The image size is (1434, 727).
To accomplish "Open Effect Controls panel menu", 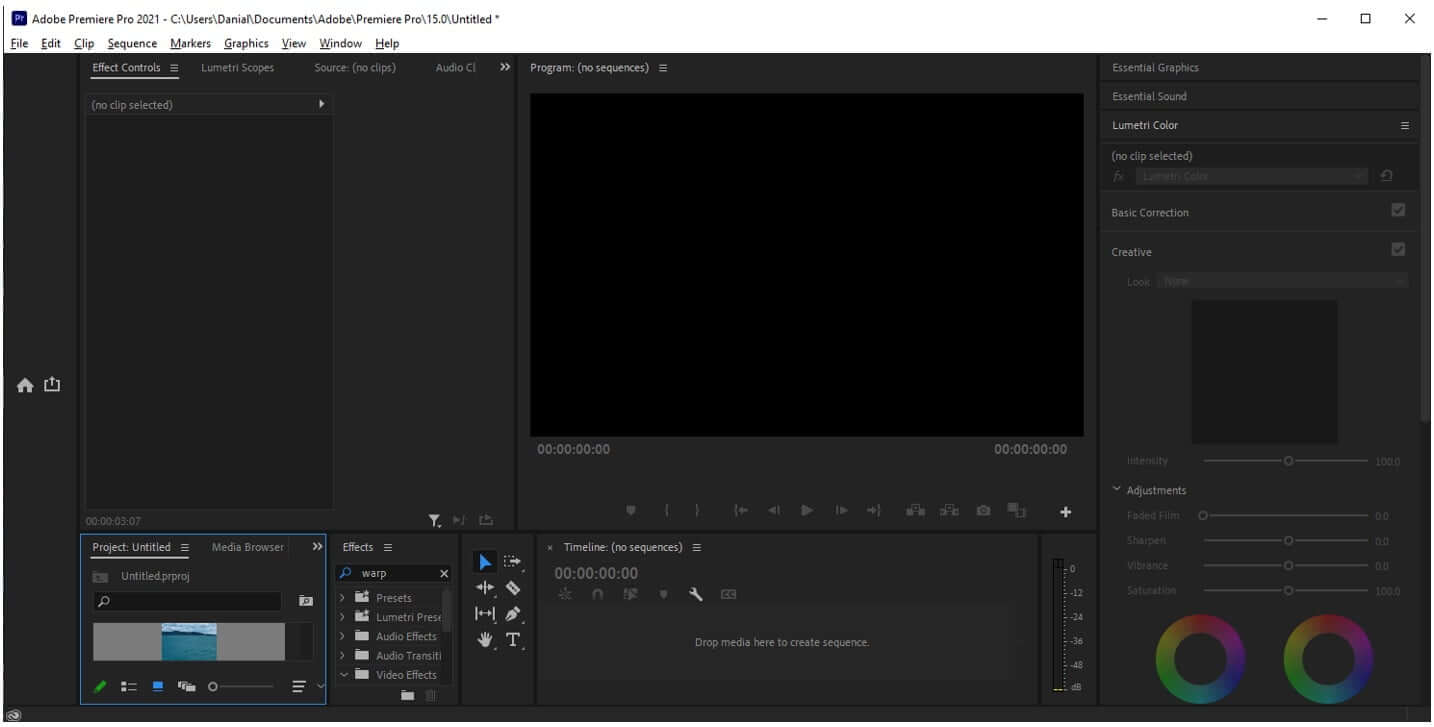I will 174,68.
